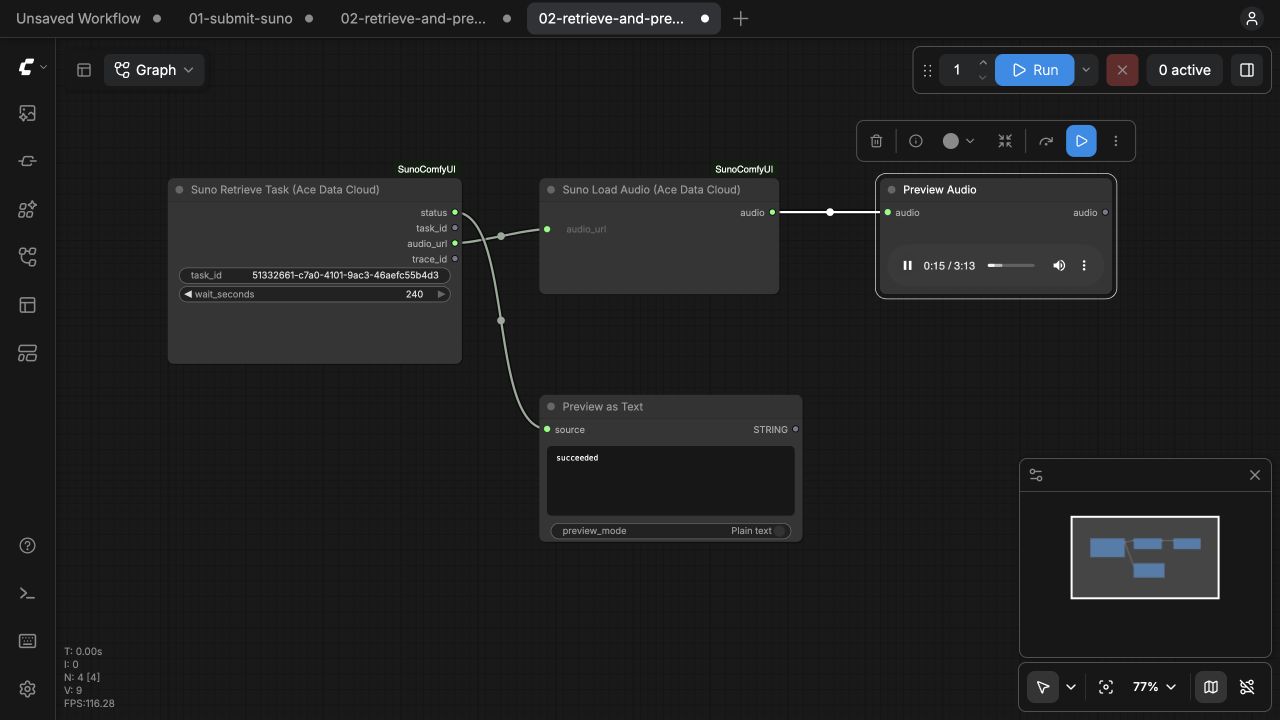The image size is (1280, 720).
Task: Open more options in node selection toolbar
Action: (x=1116, y=141)
